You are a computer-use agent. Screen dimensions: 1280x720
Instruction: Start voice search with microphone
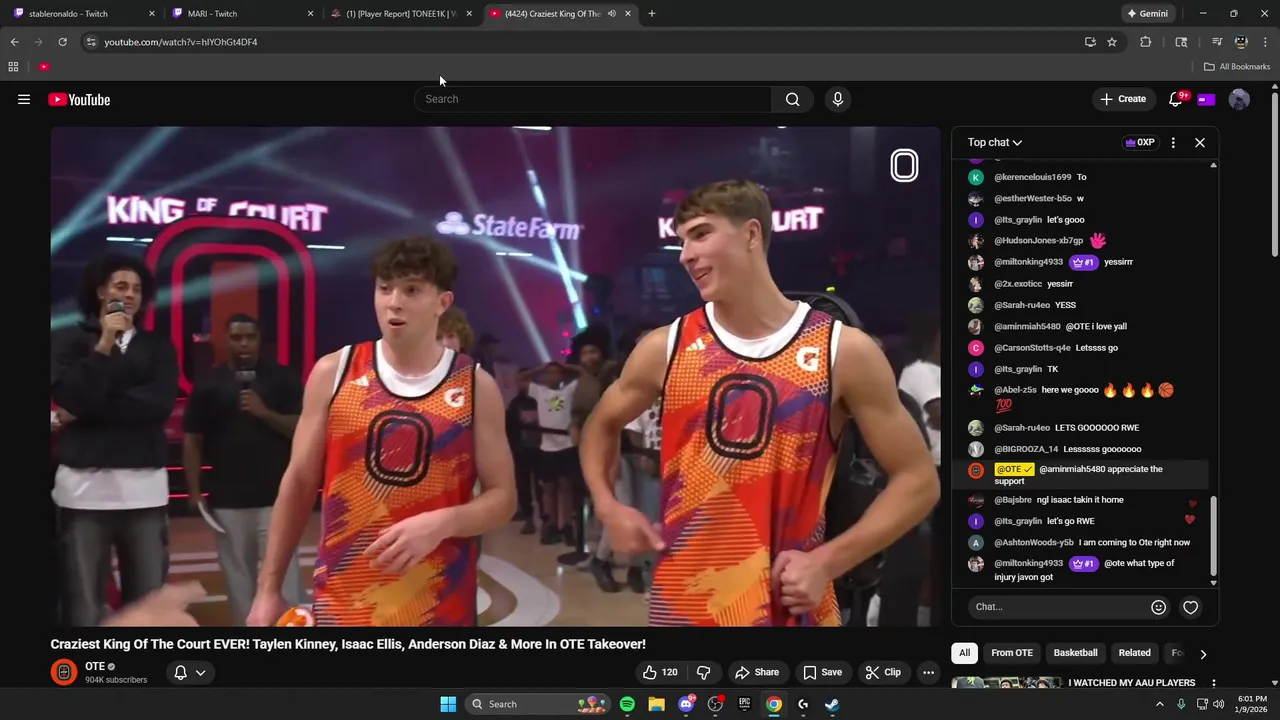[x=838, y=99]
